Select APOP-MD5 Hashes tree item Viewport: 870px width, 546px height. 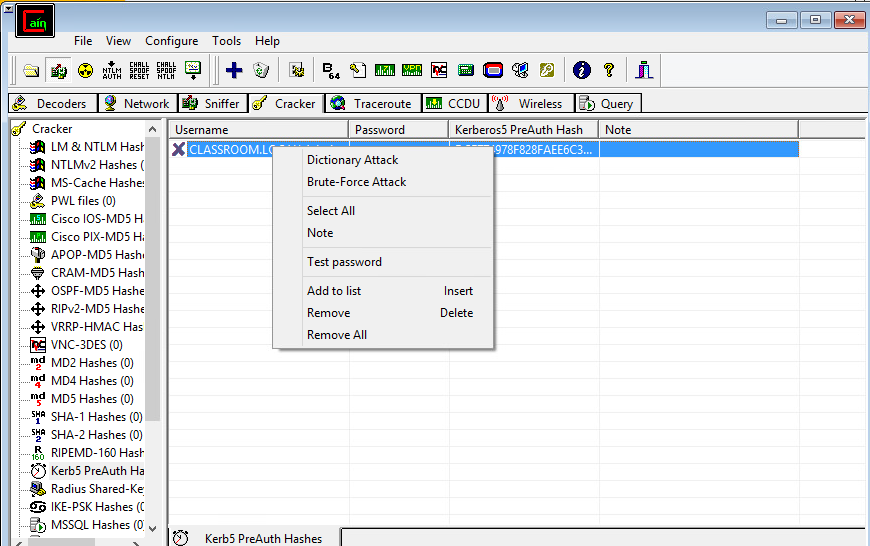(97, 255)
